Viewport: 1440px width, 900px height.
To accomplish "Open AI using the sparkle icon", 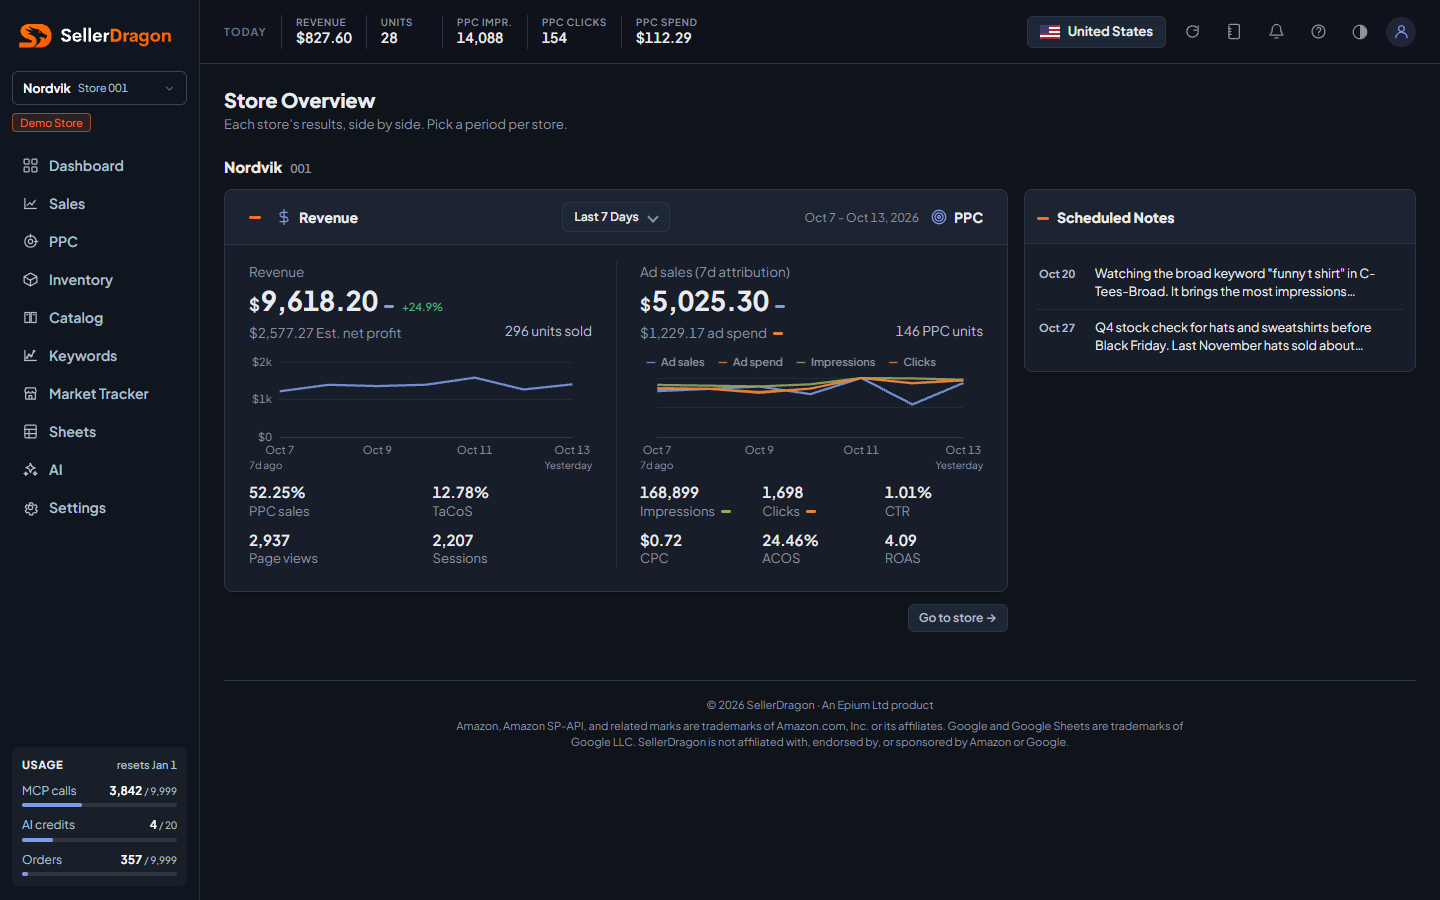I will (31, 470).
